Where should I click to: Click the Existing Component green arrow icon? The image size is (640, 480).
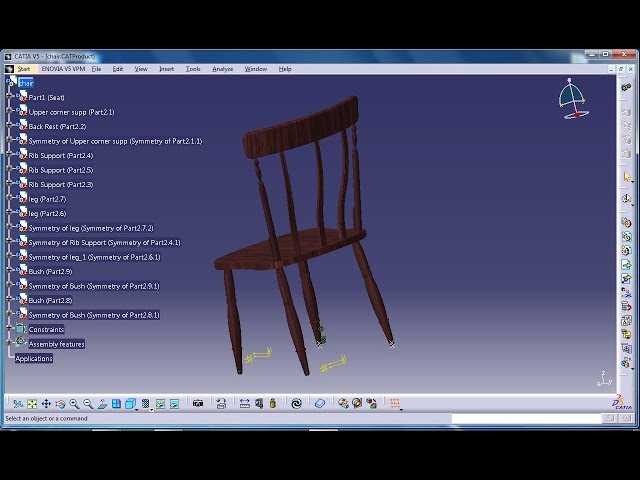coord(626,264)
